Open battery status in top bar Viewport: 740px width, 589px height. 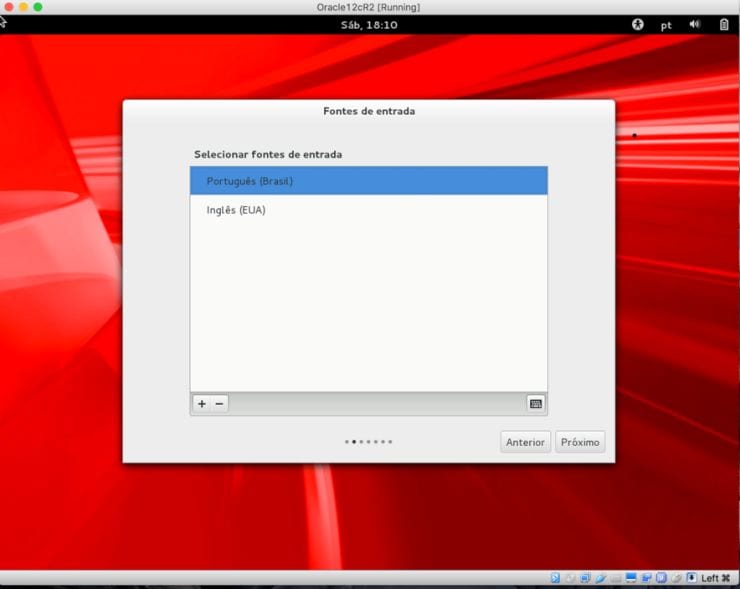click(x=724, y=25)
